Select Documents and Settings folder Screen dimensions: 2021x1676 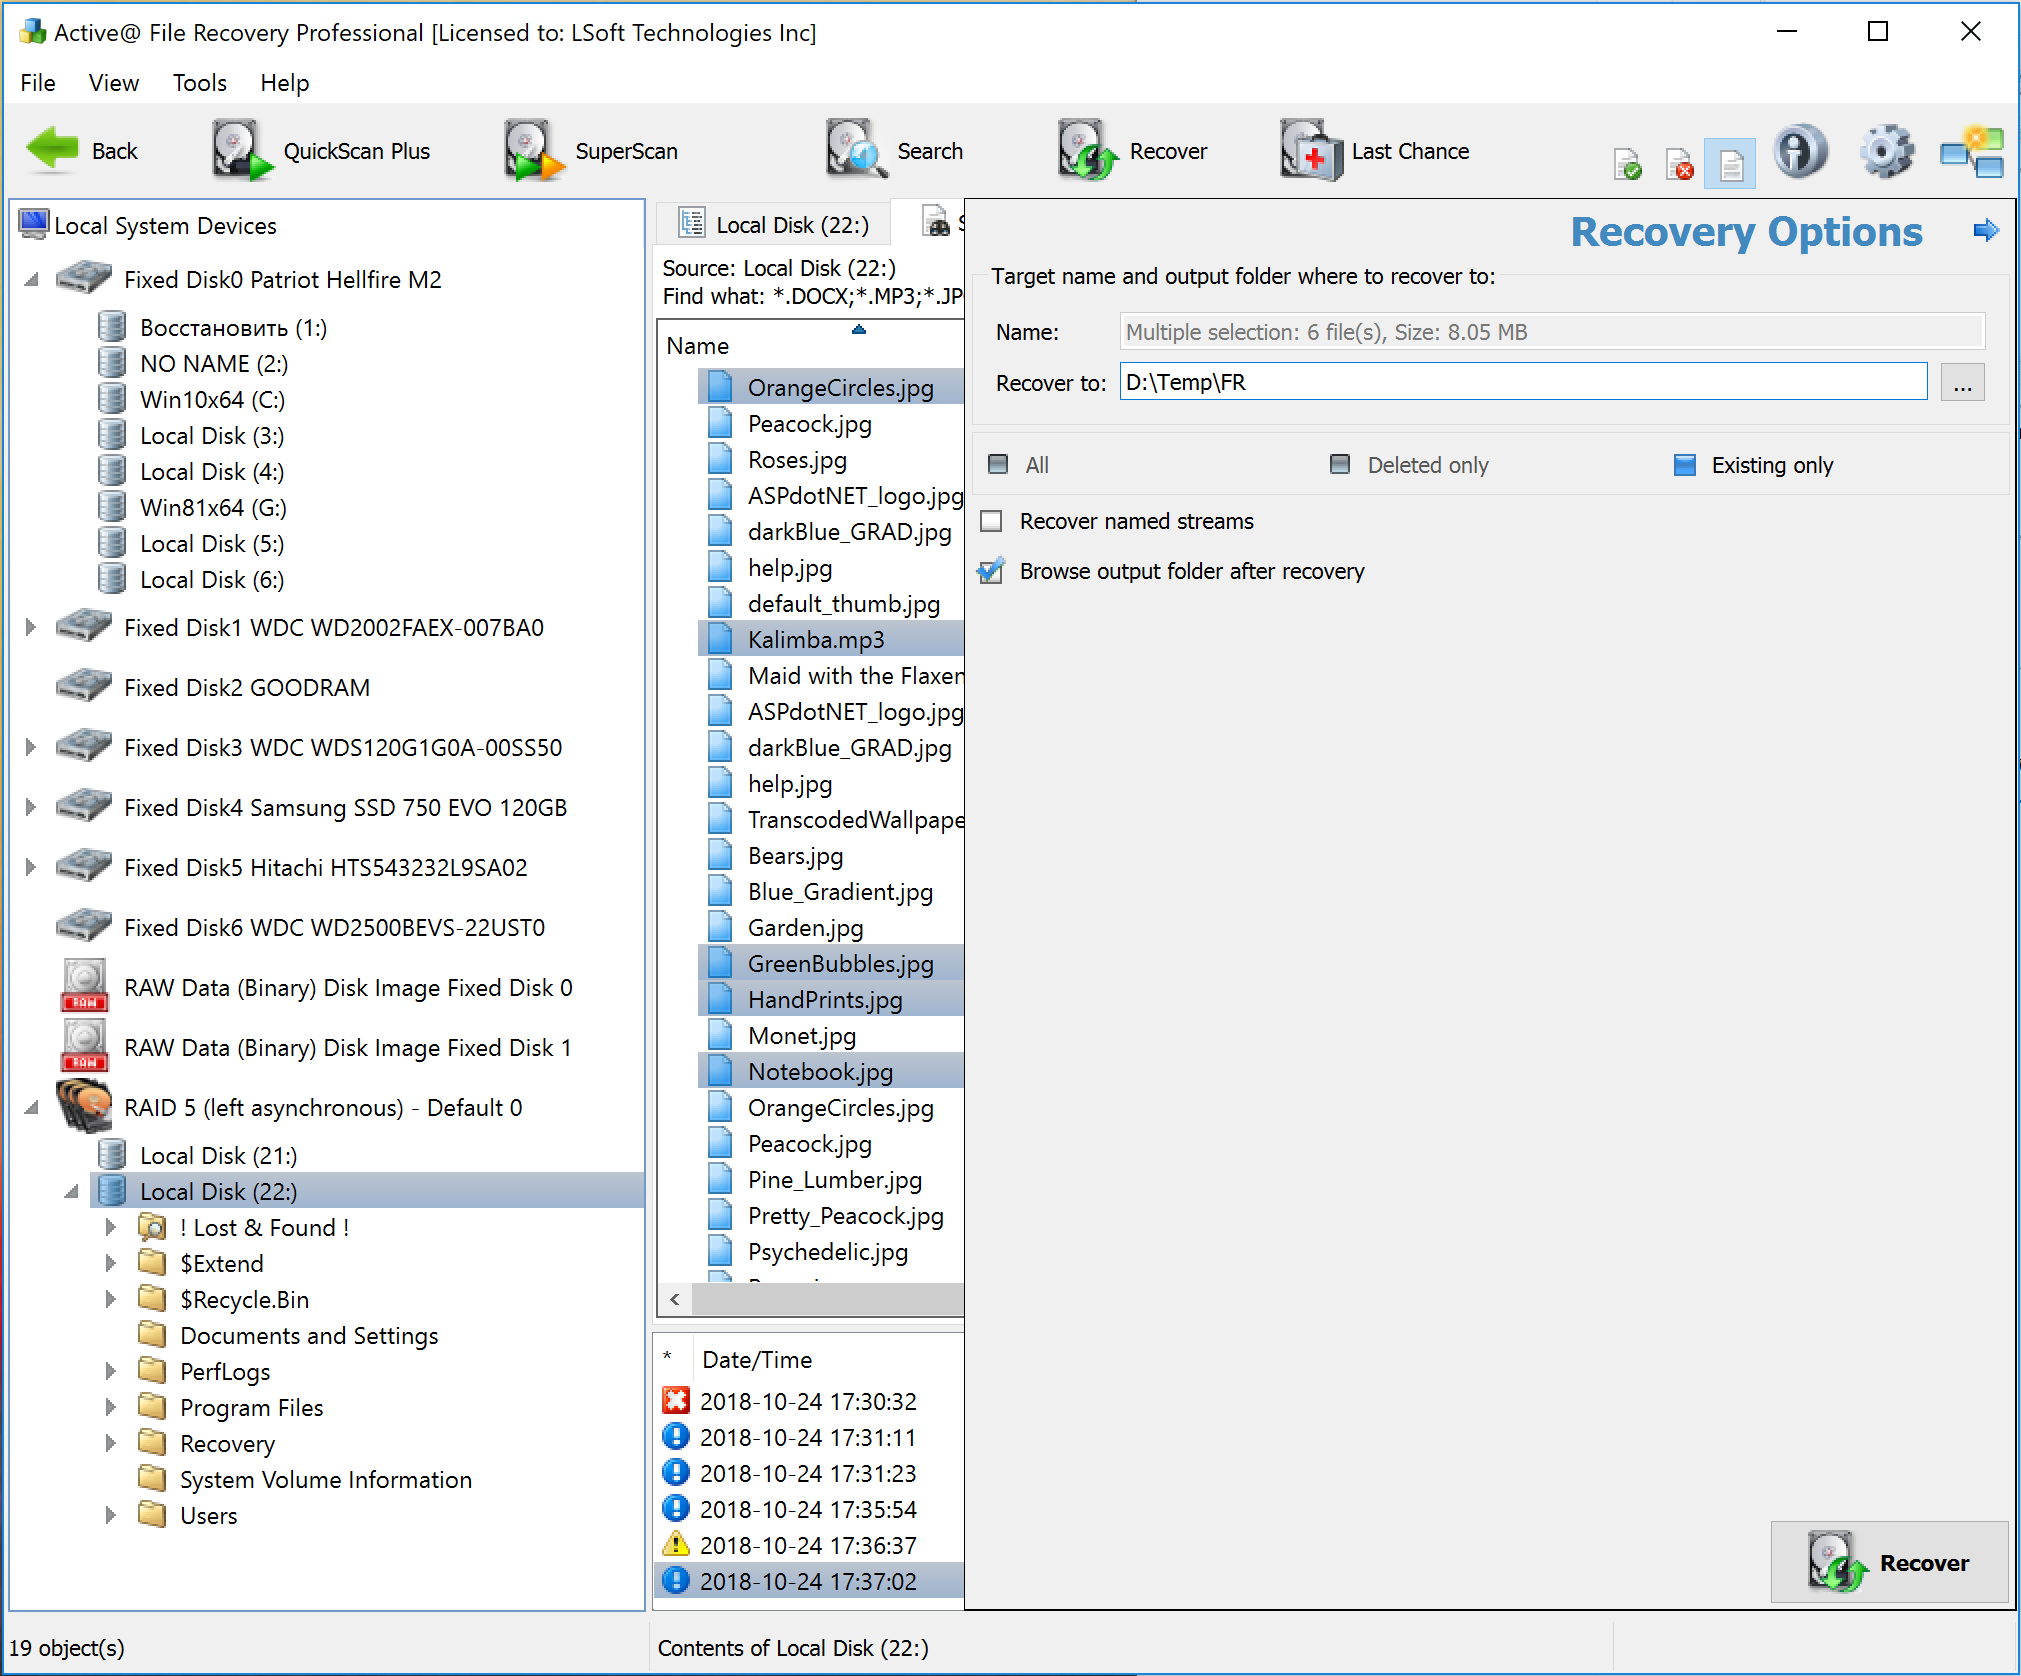click(x=308, y=1336)
